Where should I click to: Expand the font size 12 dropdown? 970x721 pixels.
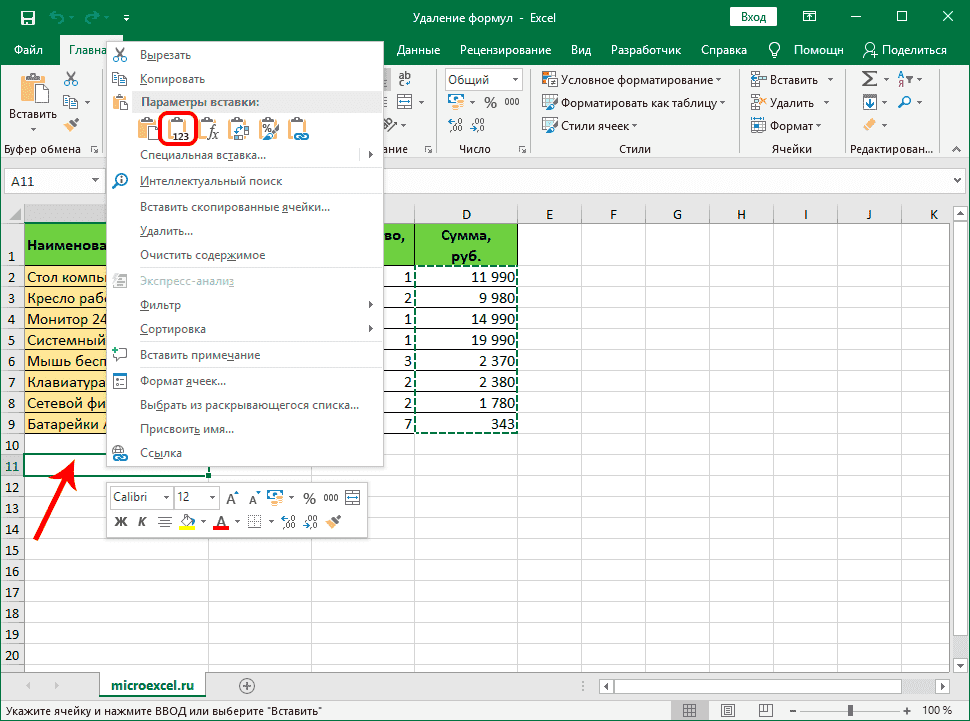pos(211,497)
